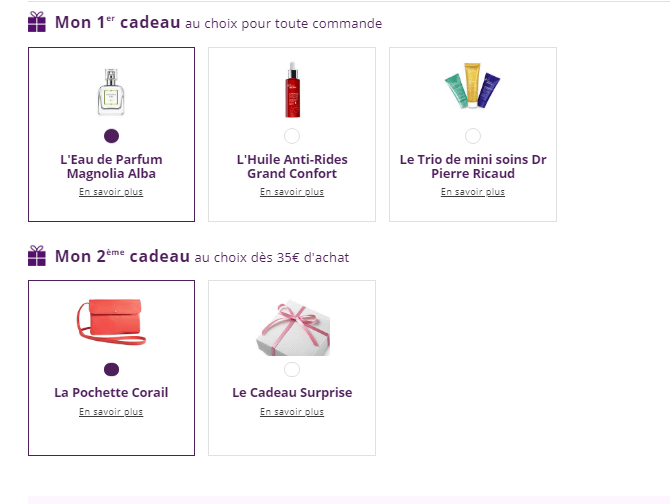Image resolution: width=670 pixels, height=504 pixels.
Task: Click the Magnolia Alba perfume bottle image
Action: pyautogui.click(x=111, y=92)
